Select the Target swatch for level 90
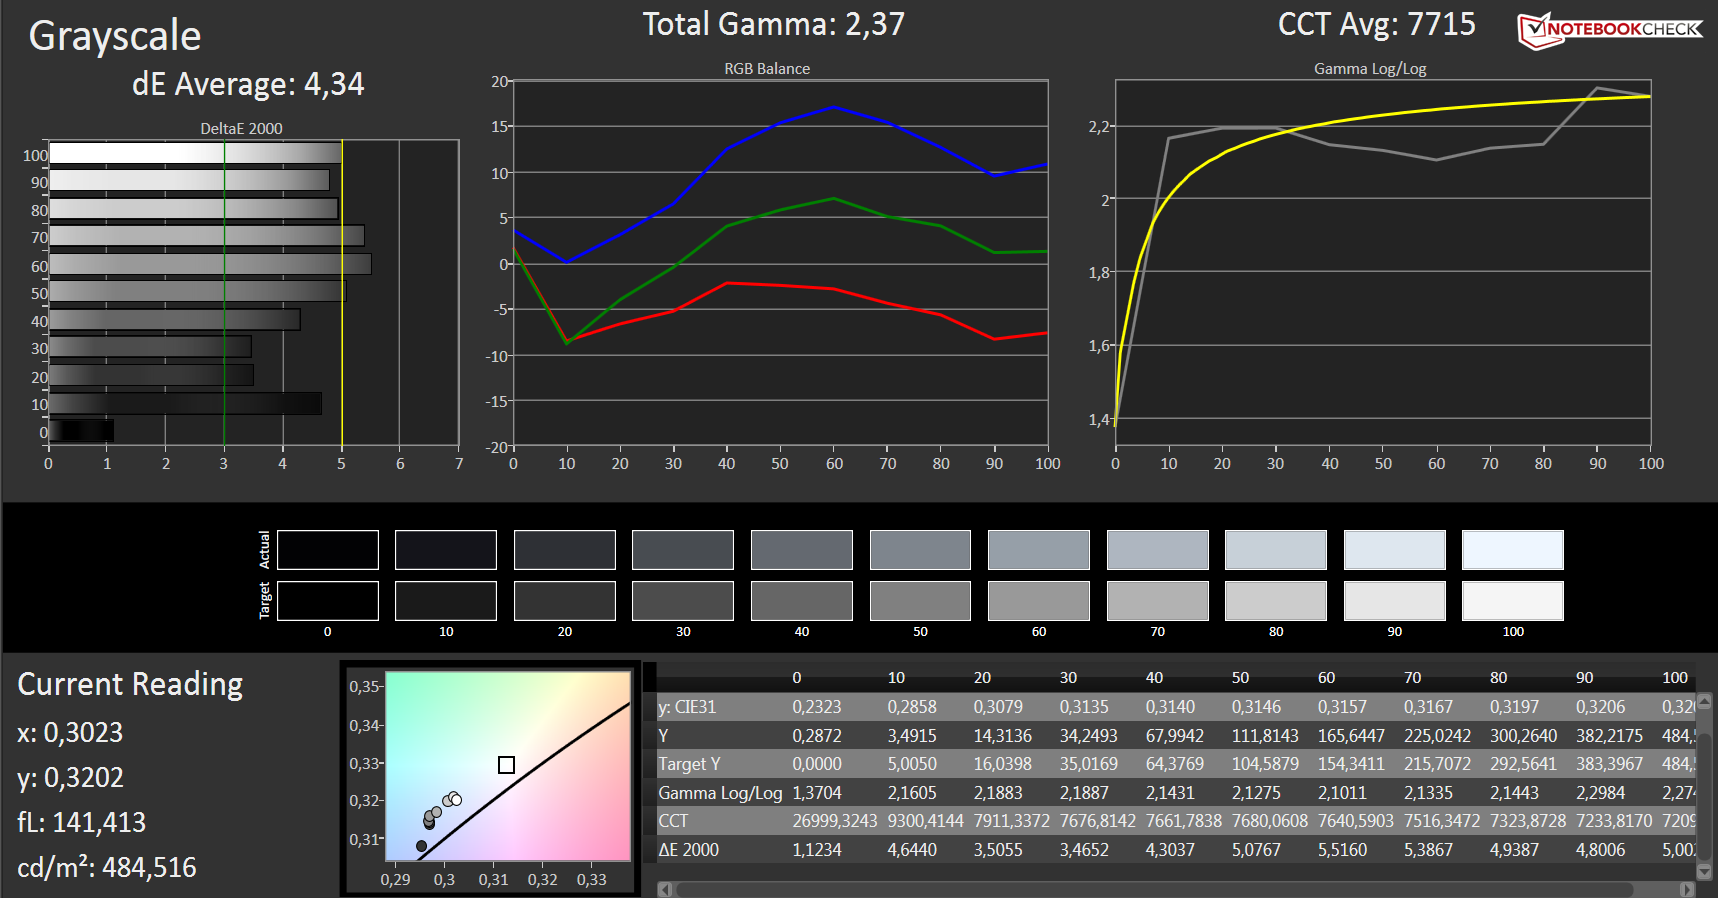 (x=1395, y=601)
